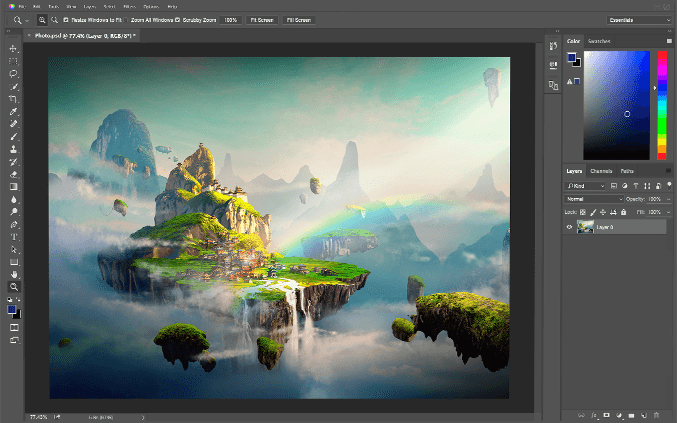Click the rainbow hue slider strip
Image resolution: width=677 pixels, height=423 pixels.
point(662,103)
